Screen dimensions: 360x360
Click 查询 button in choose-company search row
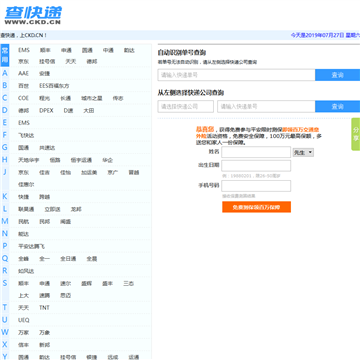point(337,106)
